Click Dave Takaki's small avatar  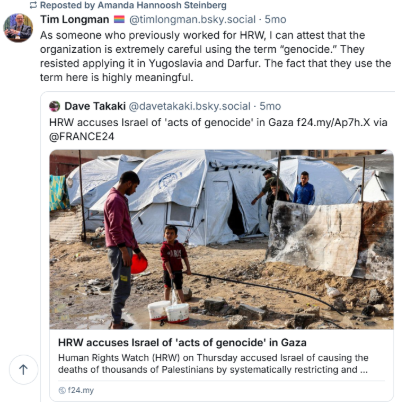(x=54, y=106)
